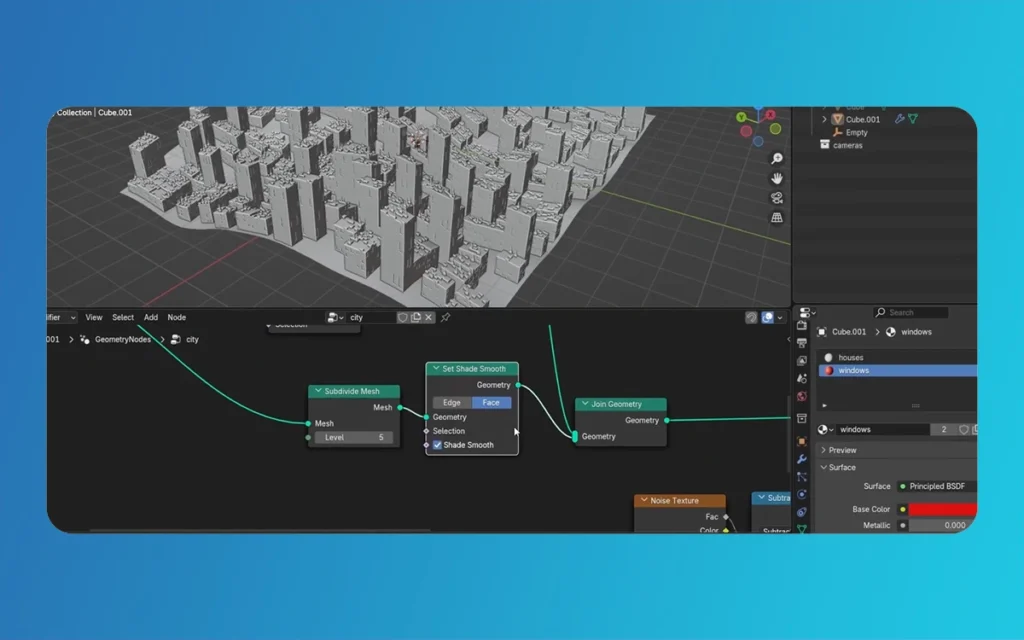Click the cameras collection icon in the outliner
1024x640 pixels.
coord(825,145)
